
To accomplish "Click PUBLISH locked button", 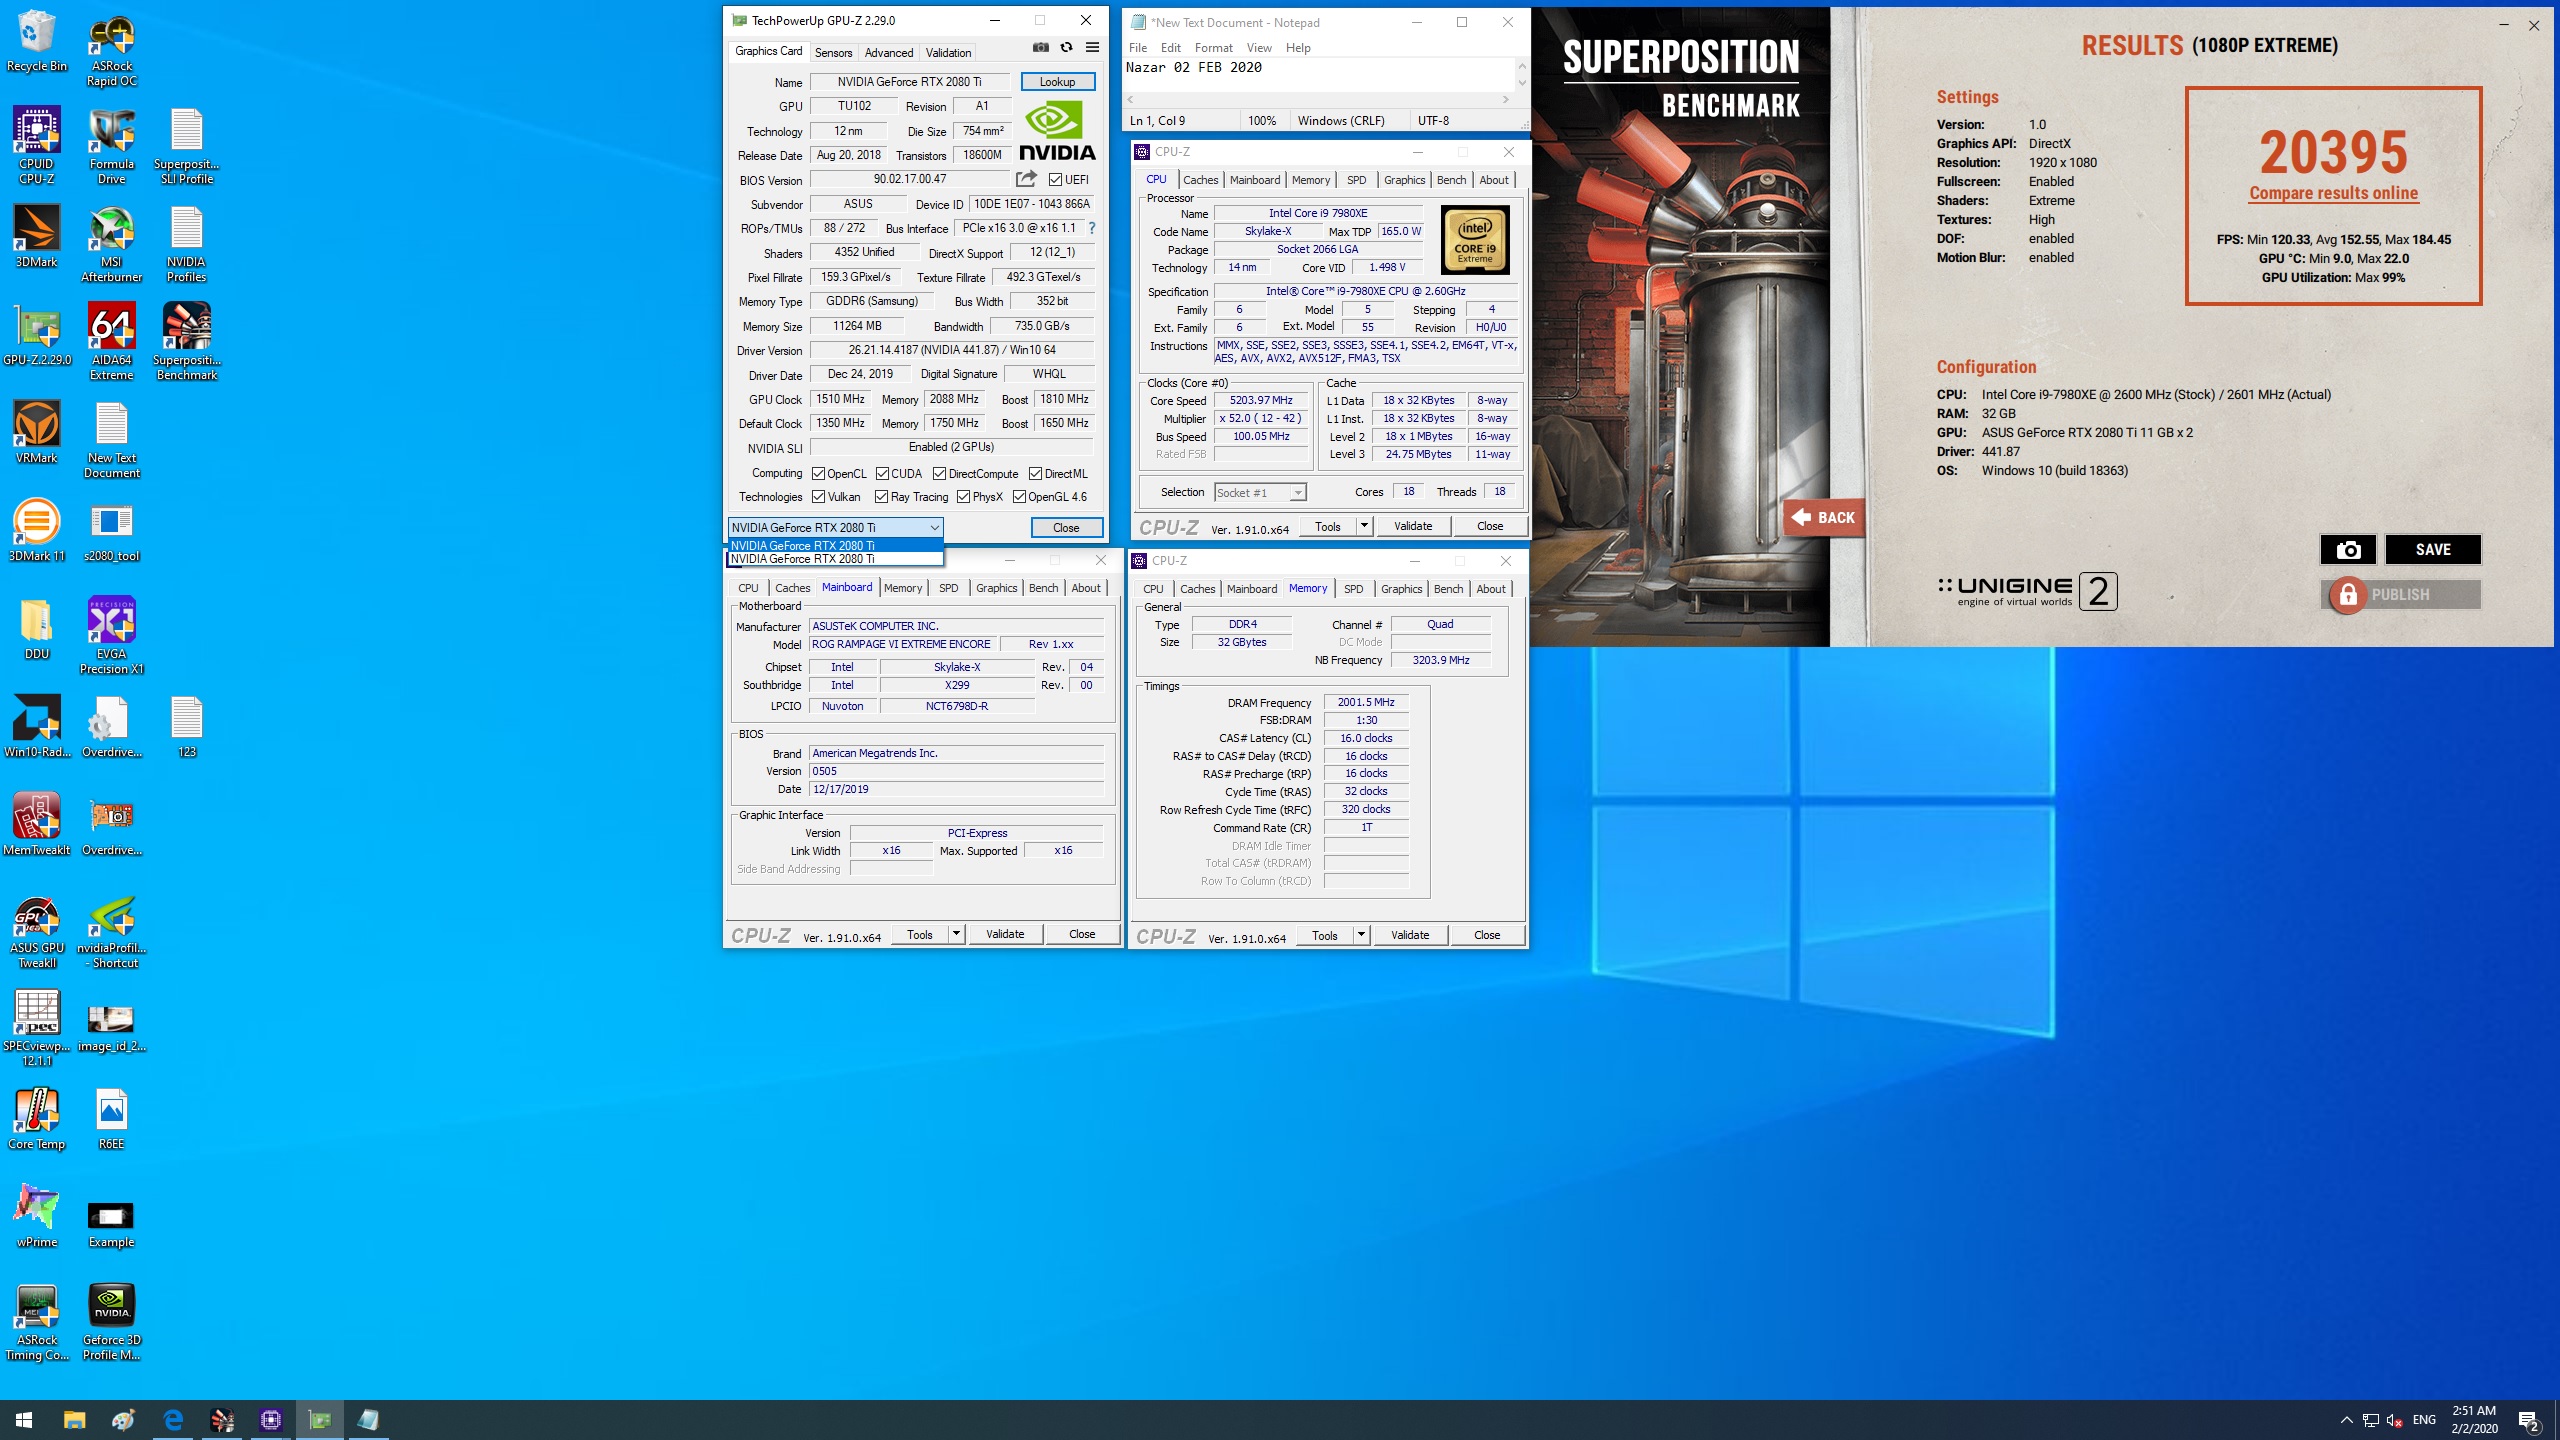I will coord(2400,594).
